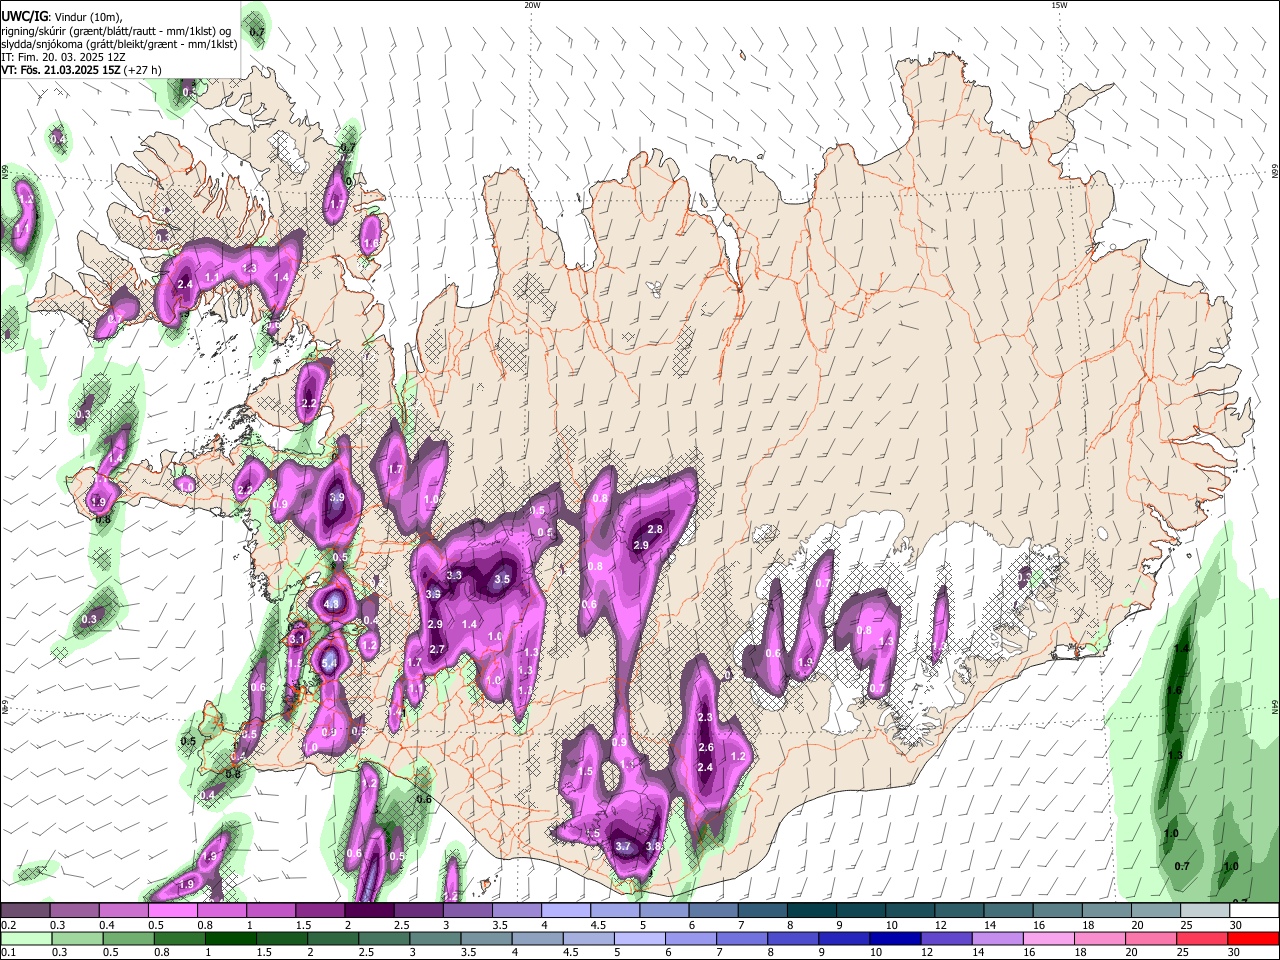Click the magenta 1.5 swatch, upper legend row

tap(320, 911)
